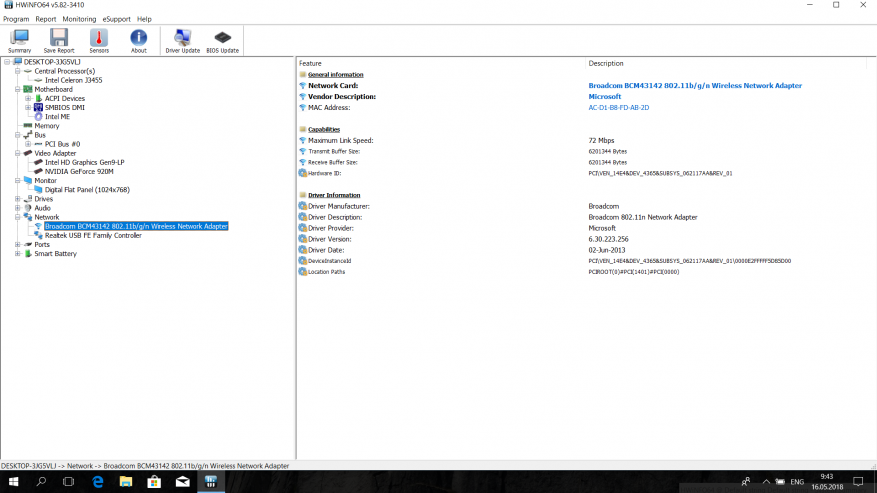Click the Driver Information section heading
The width and height of the screenshot is (877, 493).
tap(334, 195)
